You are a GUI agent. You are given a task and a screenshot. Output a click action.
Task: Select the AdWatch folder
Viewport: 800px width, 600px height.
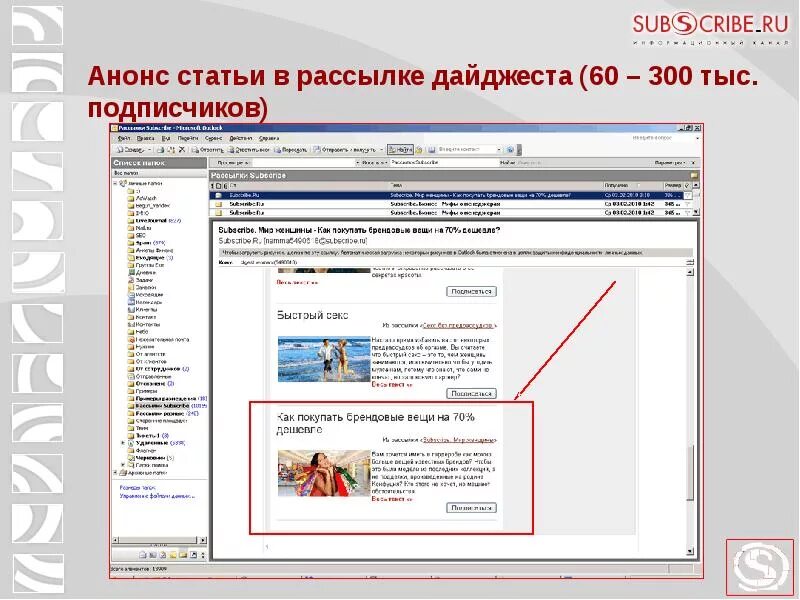pos(146,198)
